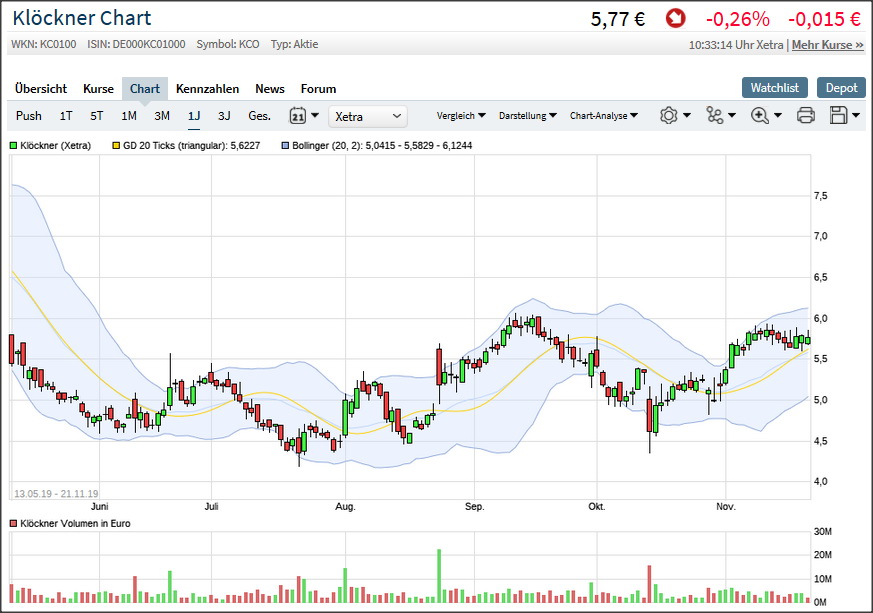Go to the Forum tab
Image resolution: width=873 pixels, height=613 pixels.
318,89
